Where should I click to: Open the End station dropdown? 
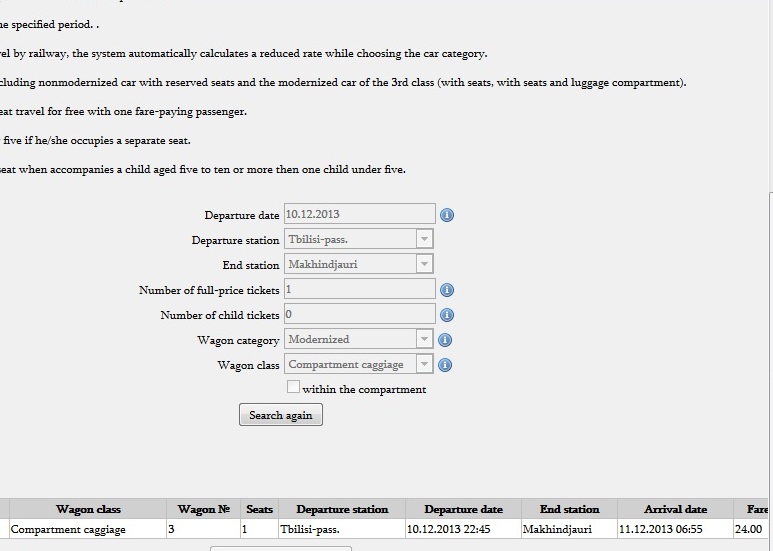coord(359,264)
